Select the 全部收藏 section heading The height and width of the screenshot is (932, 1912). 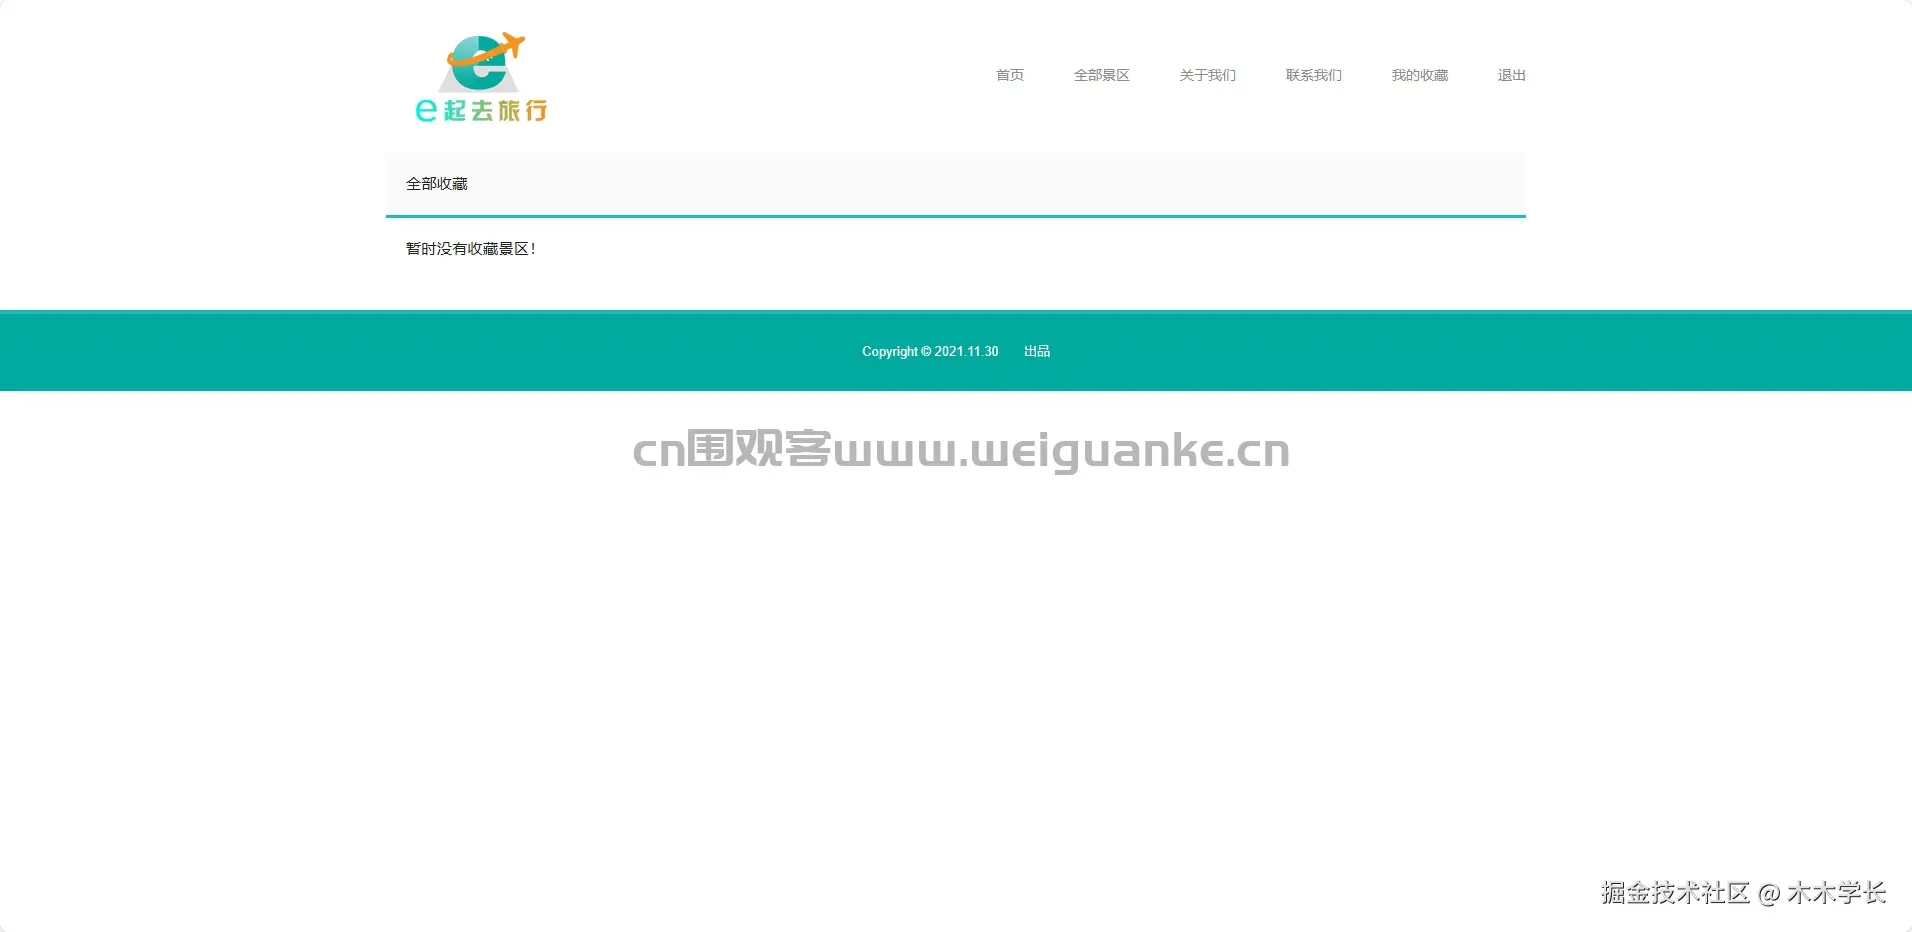click(437, 184)
